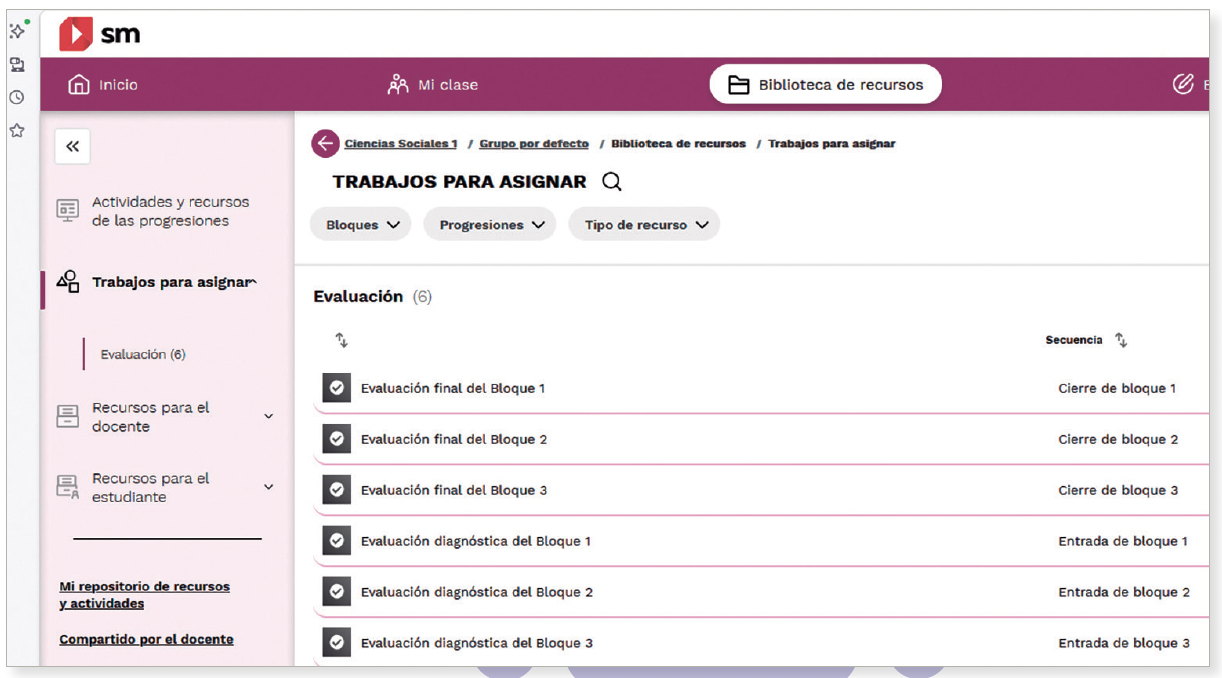Click the Trabajos para asignar breadcrumb text

click(831, 144)
